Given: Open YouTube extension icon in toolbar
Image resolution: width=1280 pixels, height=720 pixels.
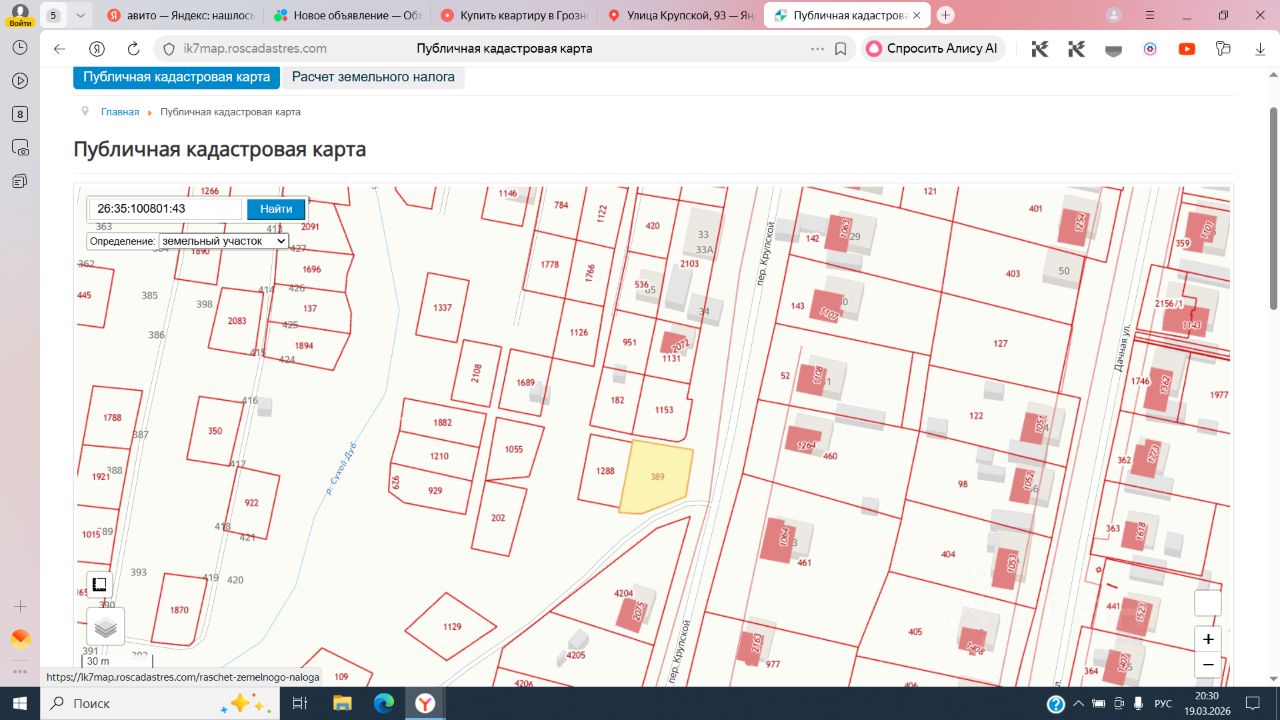Looking at the screenshot, I should click(1187, 49).
